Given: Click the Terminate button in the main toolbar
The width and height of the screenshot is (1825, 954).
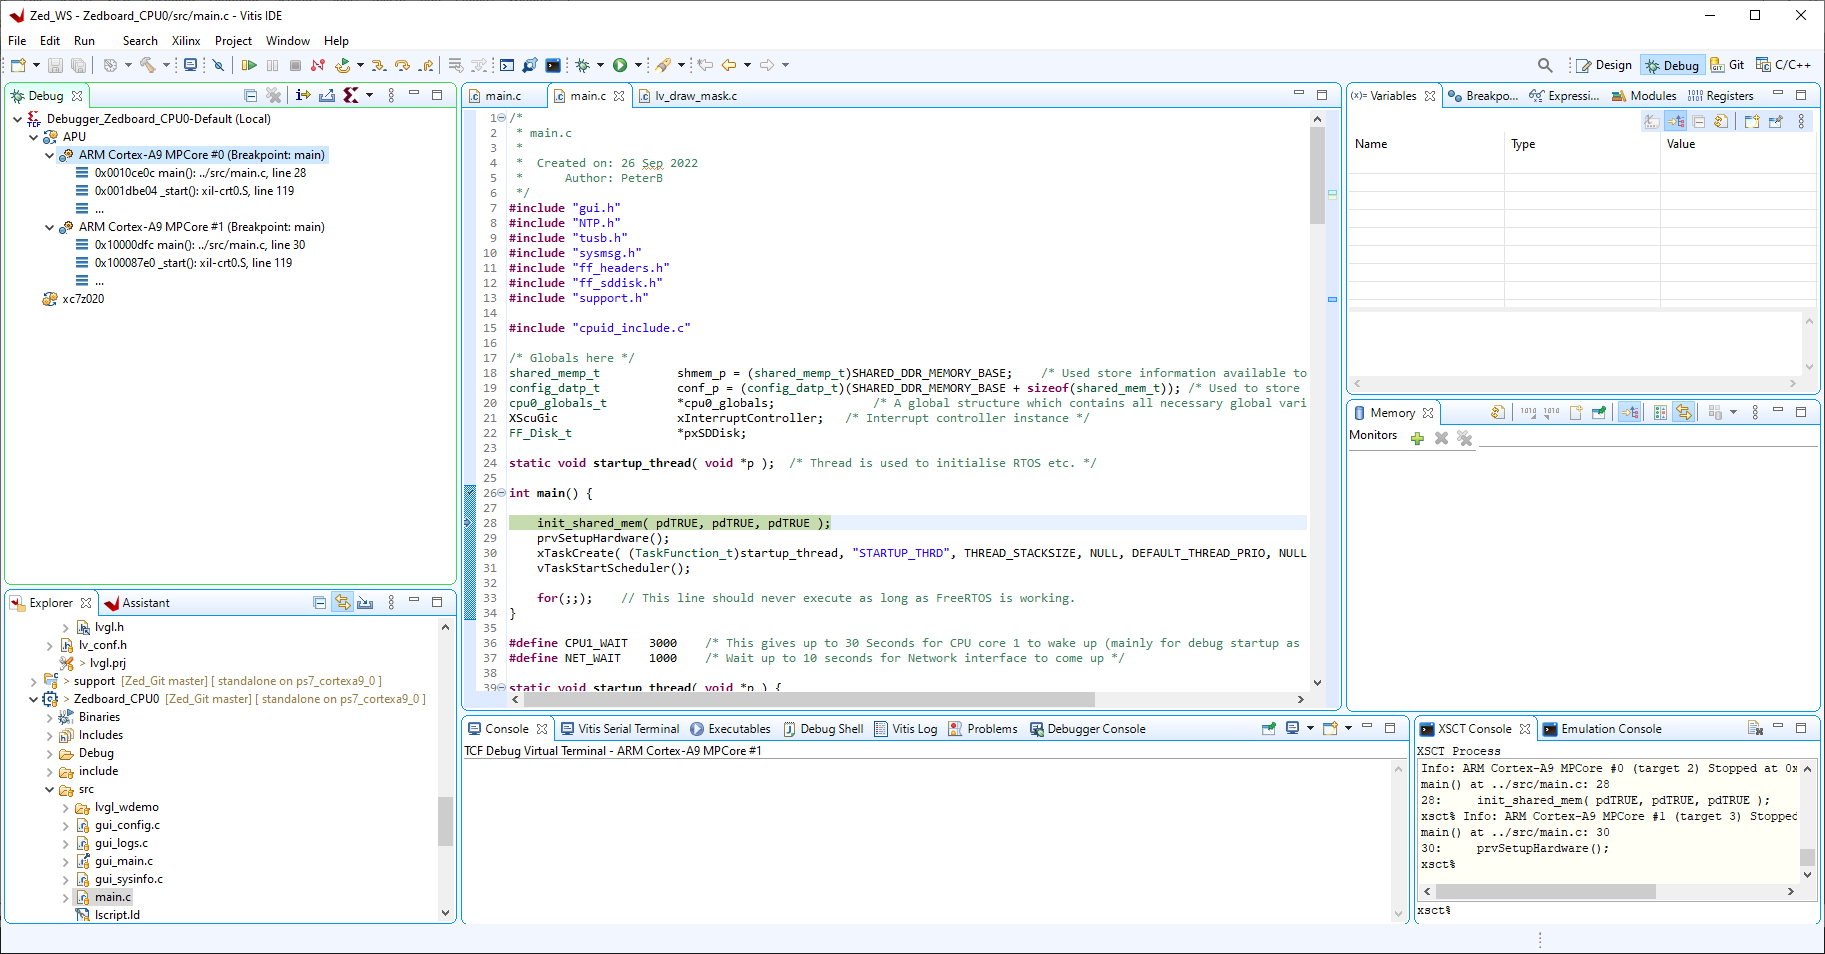Looking at the screenshot, I should point(295,65).
